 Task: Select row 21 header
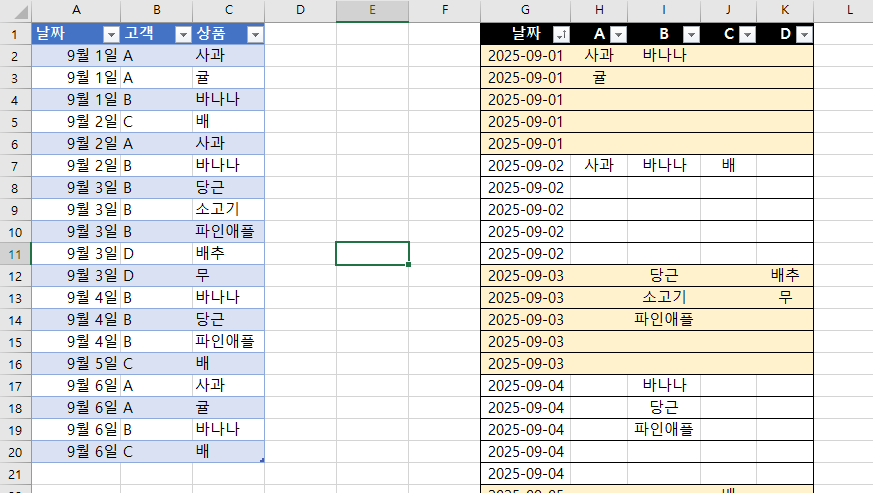point(15,472)
